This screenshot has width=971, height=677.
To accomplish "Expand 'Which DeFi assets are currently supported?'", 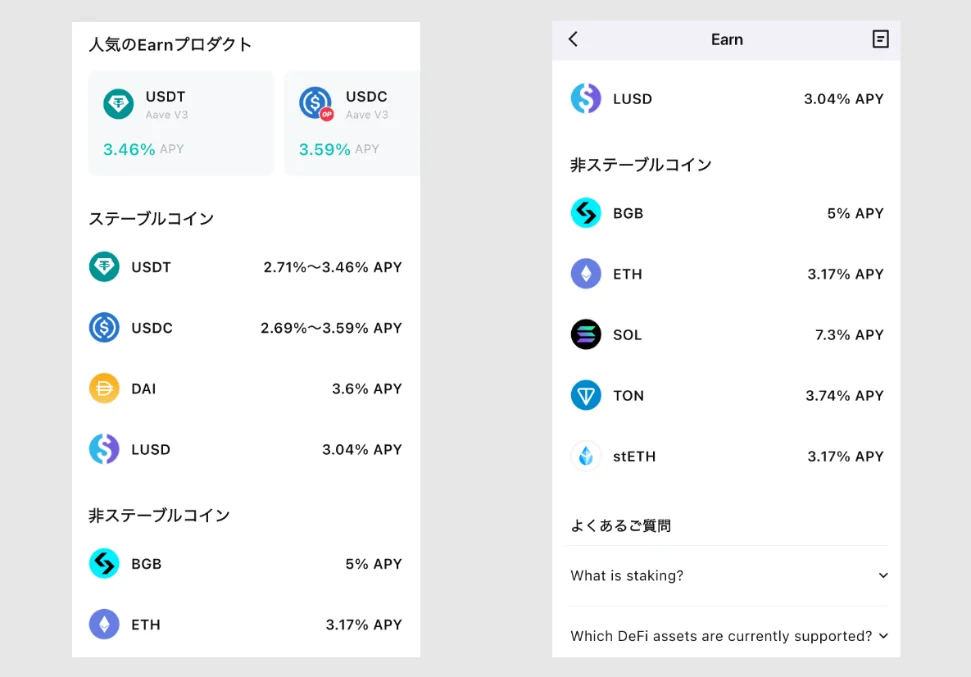I will pos(727,636).
